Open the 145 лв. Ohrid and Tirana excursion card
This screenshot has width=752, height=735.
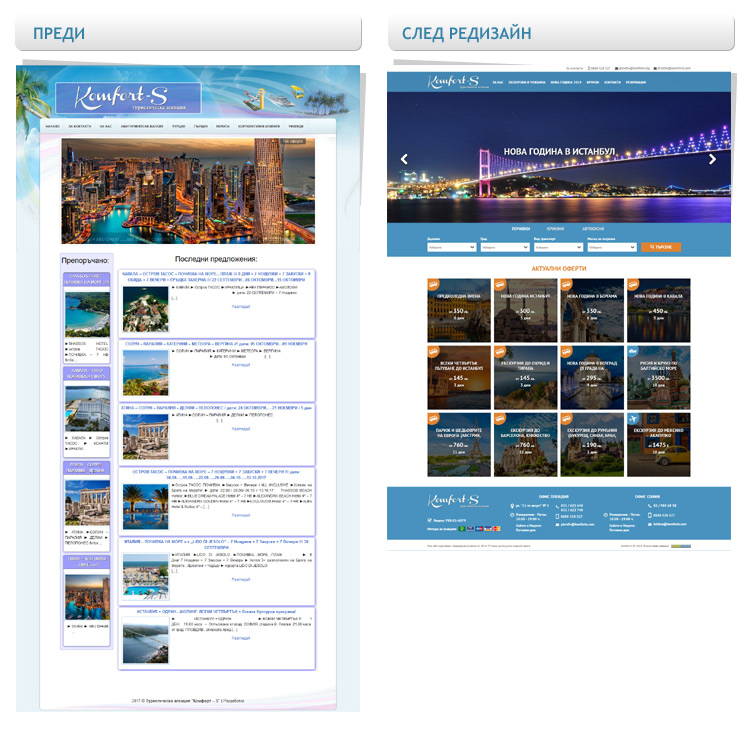[x=526, y=377]
